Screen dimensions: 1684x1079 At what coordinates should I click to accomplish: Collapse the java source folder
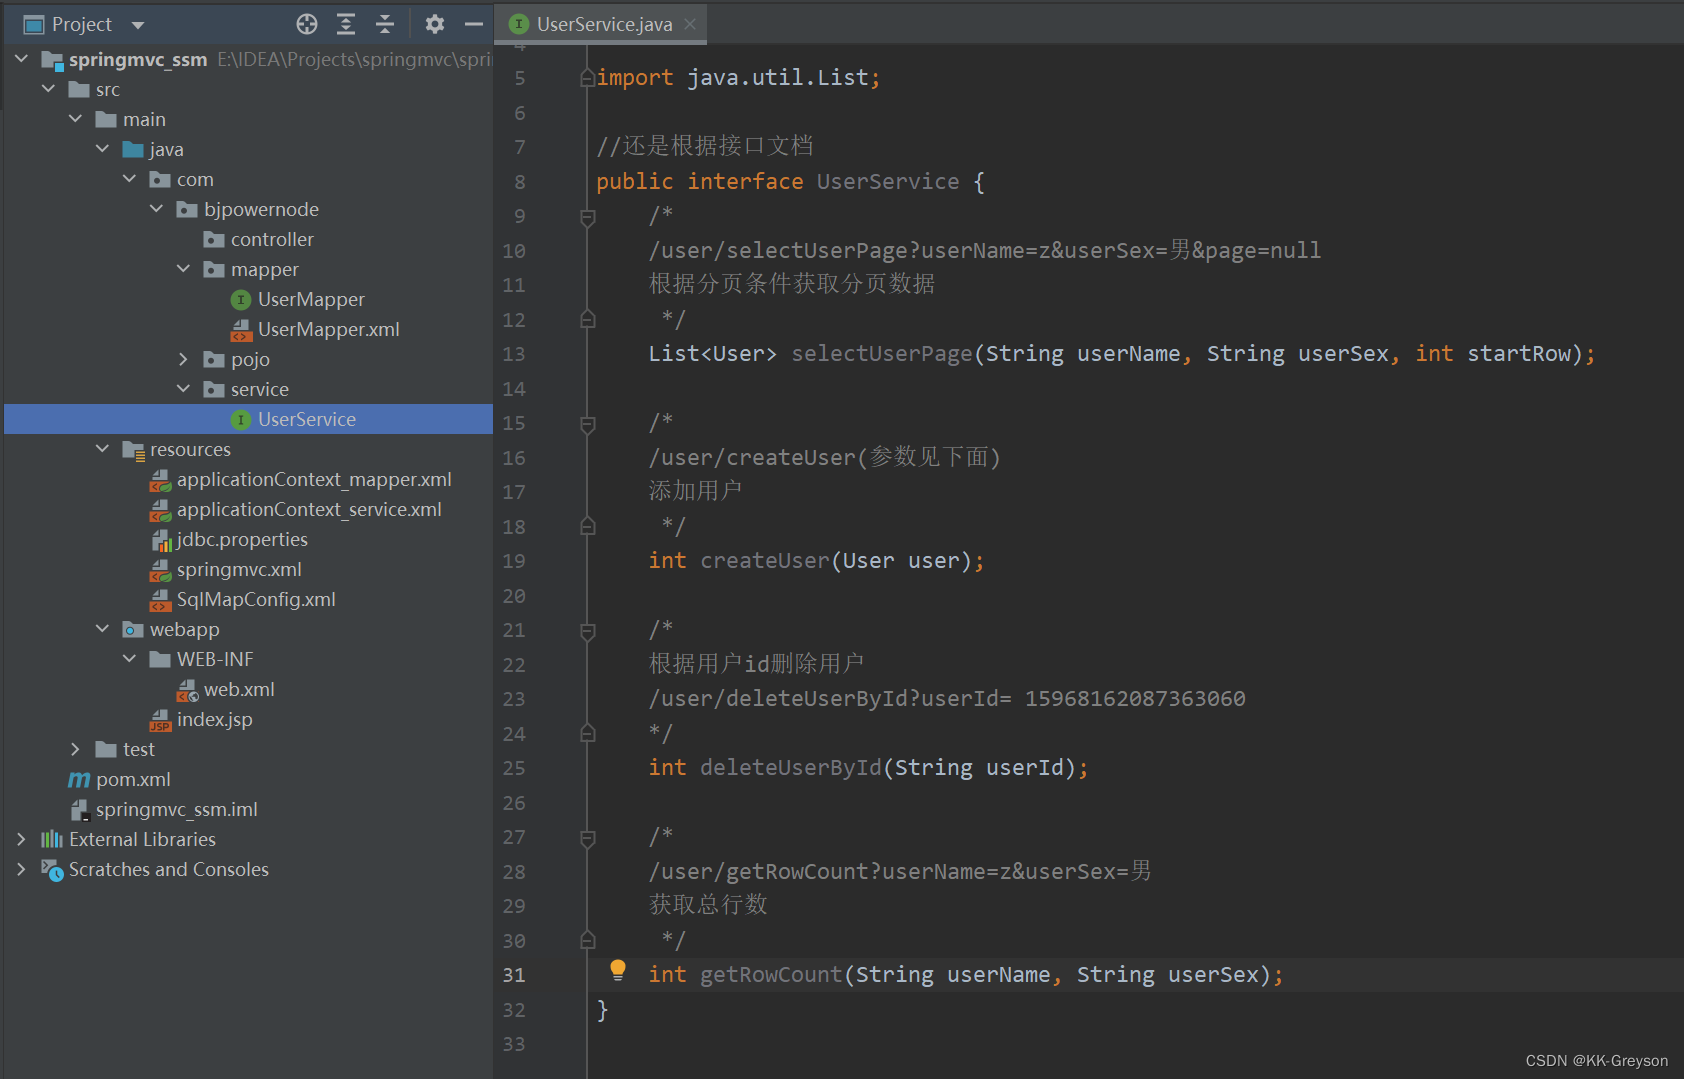coord(102,149)
